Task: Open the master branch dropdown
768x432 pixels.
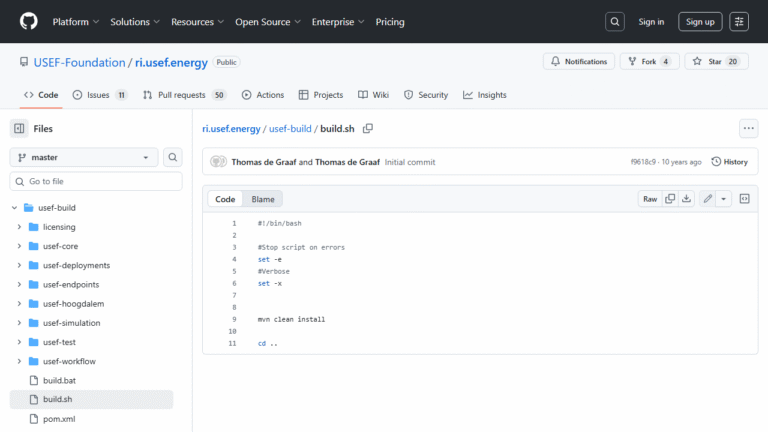Action: 84,157
